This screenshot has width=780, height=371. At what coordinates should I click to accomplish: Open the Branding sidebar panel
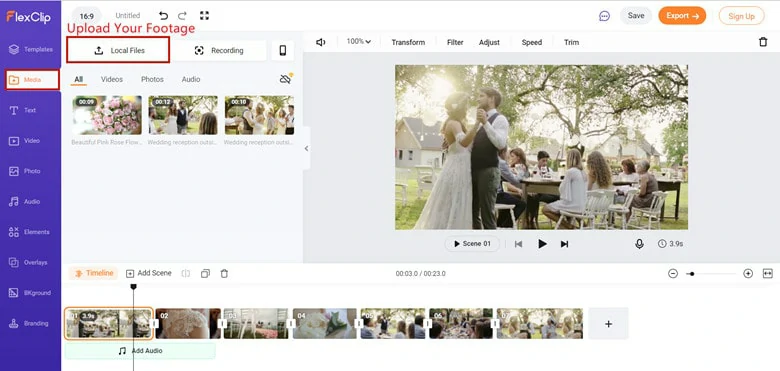29,323
